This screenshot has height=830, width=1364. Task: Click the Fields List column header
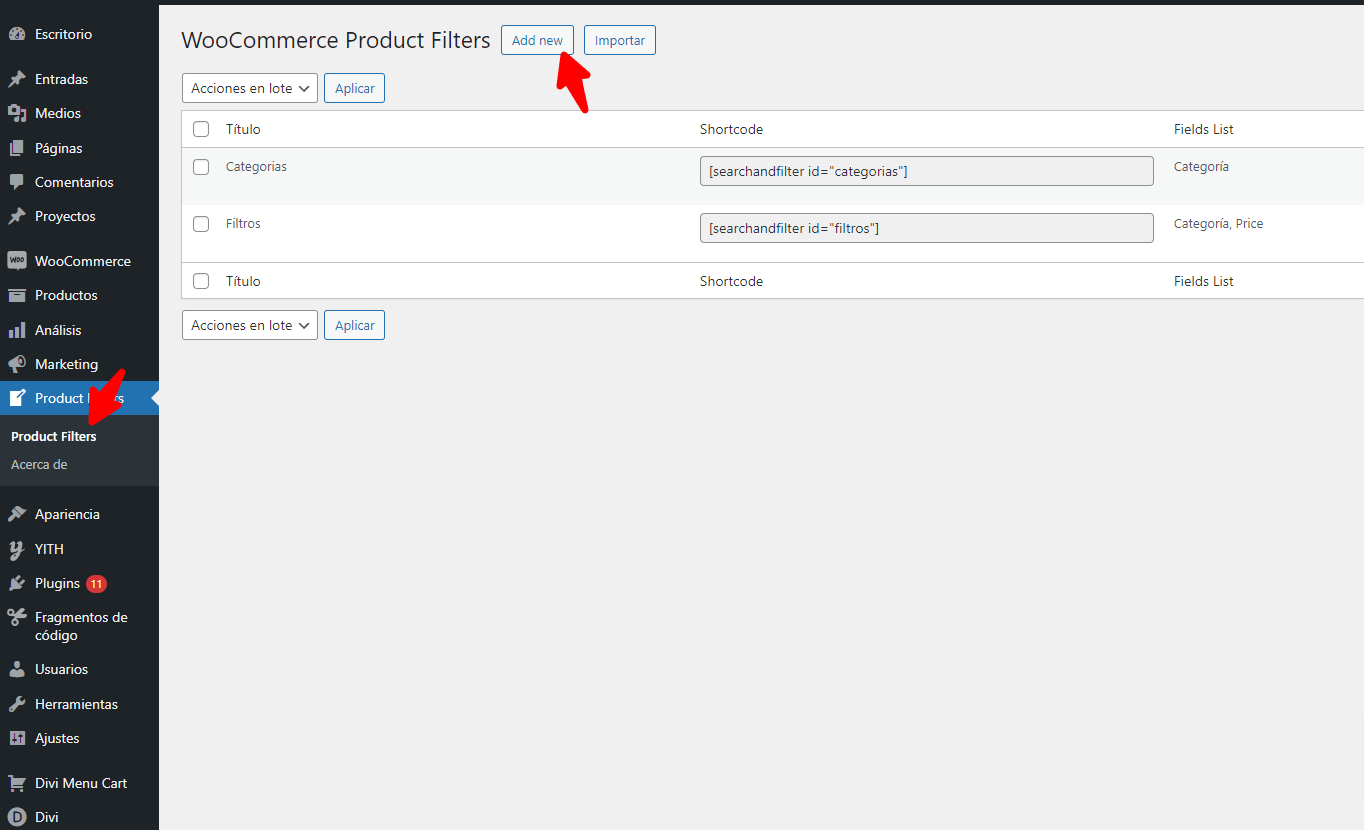(1204, 129)
